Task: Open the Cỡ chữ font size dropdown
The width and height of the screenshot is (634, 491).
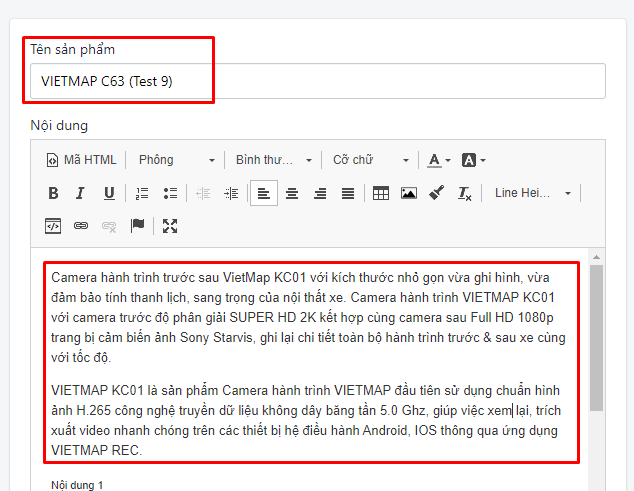Action: (370, 160)
